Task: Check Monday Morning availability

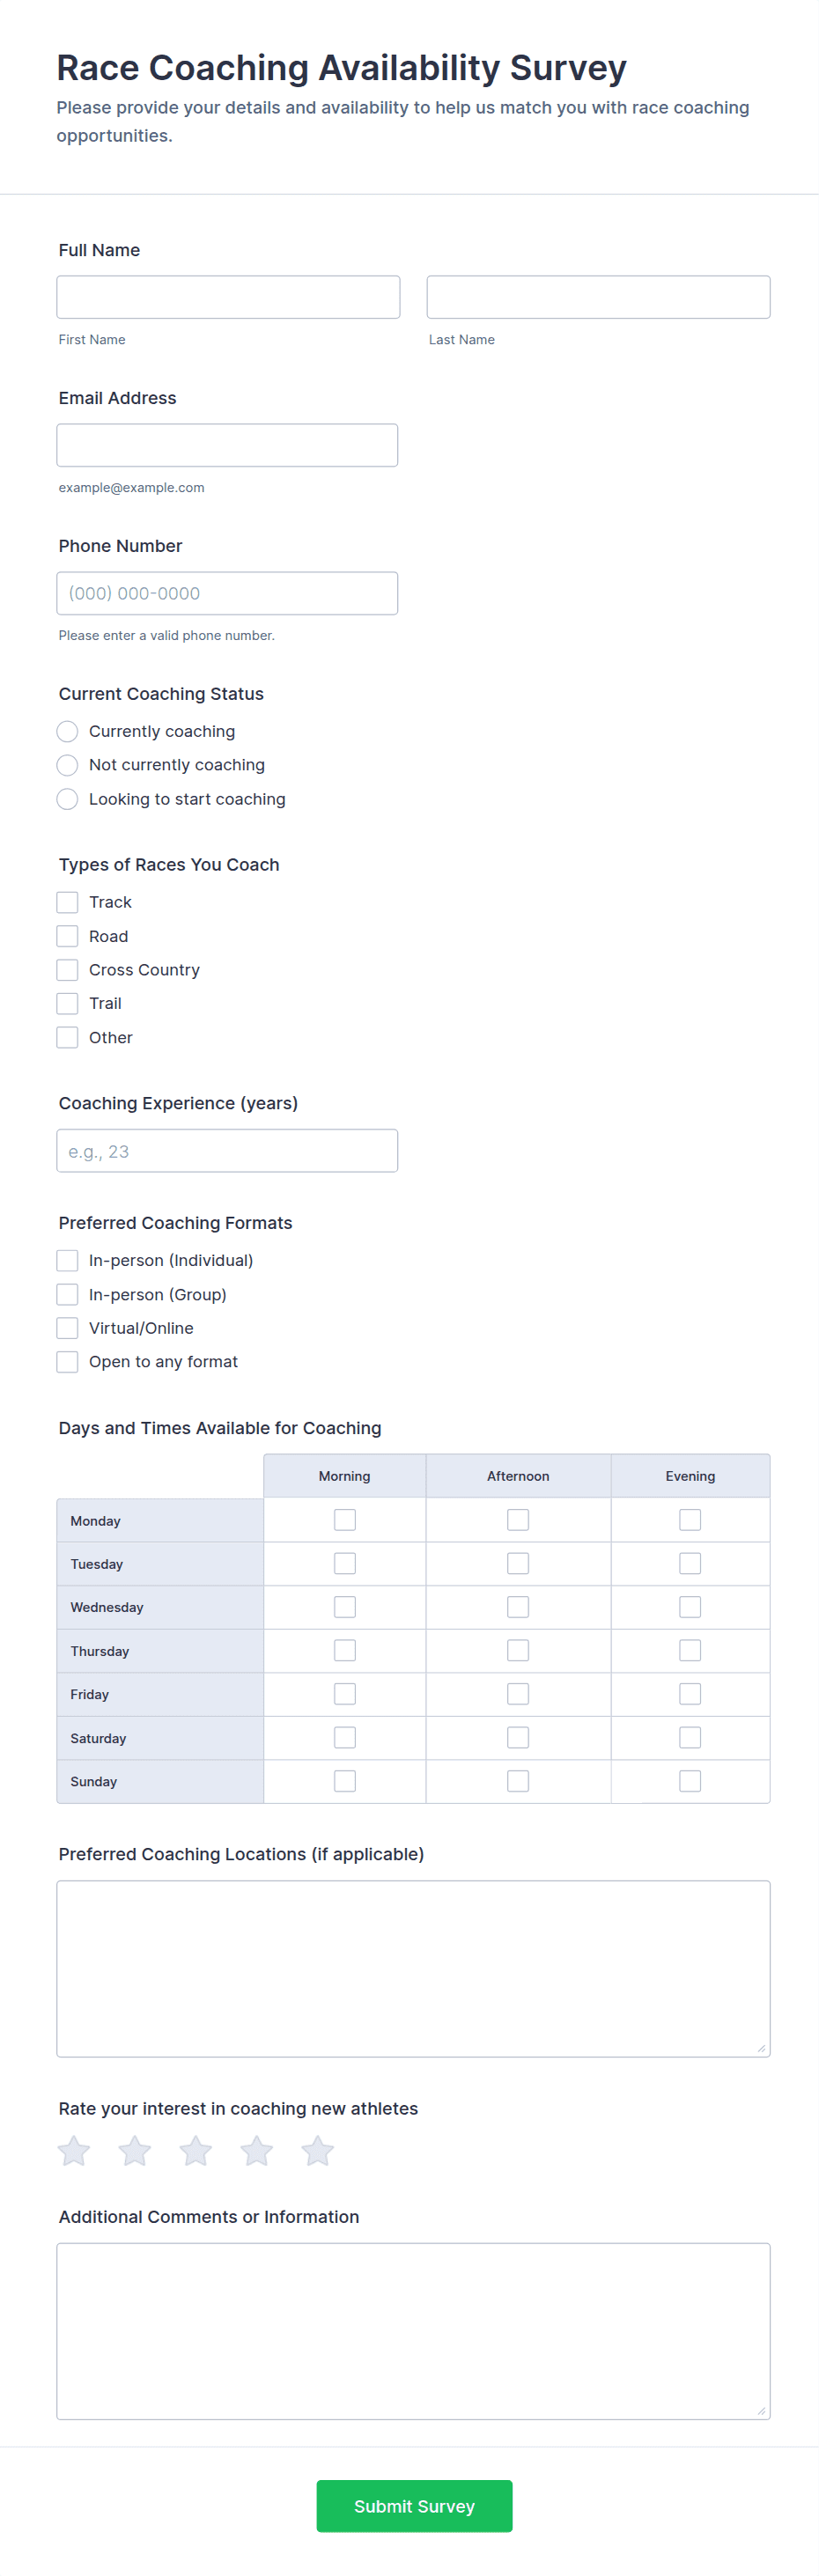Action: 345,1520
